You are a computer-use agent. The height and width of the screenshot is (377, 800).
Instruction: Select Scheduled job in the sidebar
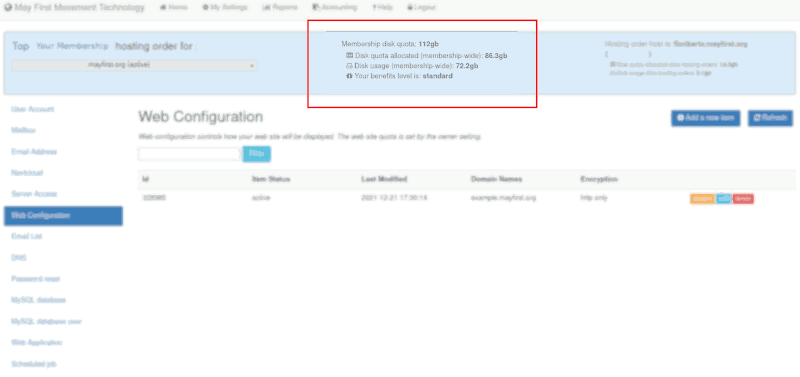tap(34, 364)
